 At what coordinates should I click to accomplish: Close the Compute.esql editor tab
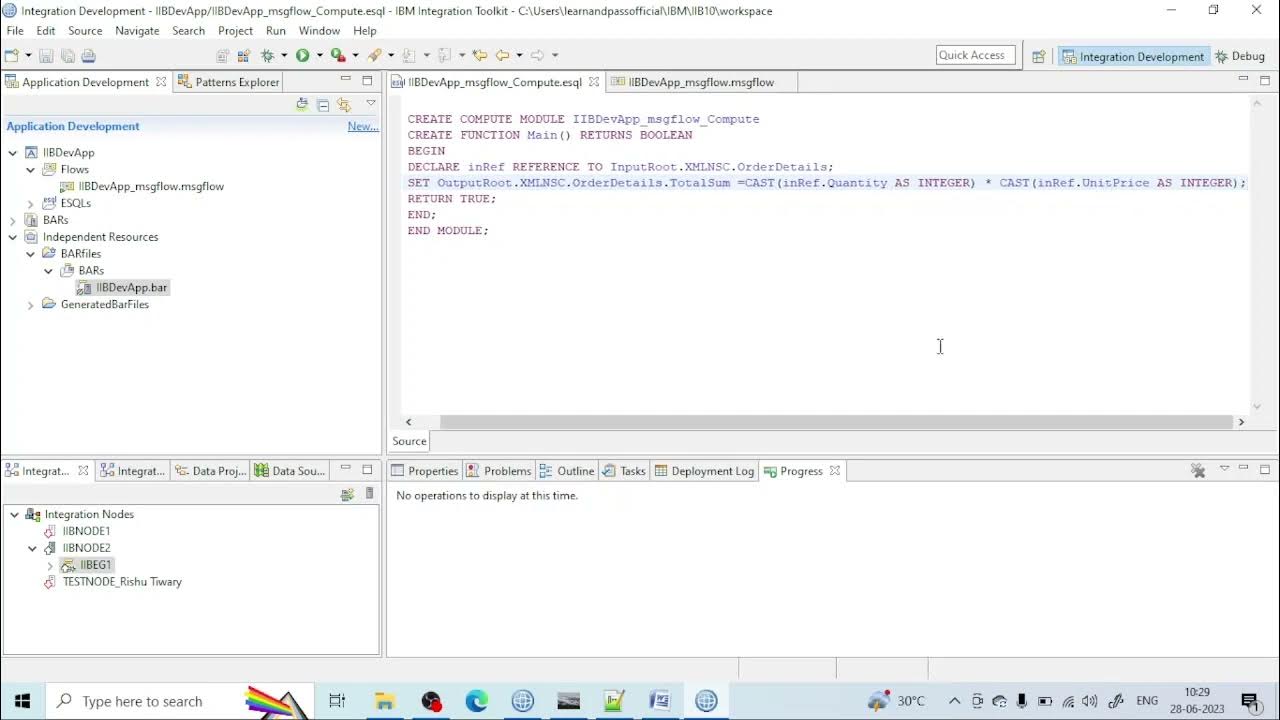(x=593, y=82)
